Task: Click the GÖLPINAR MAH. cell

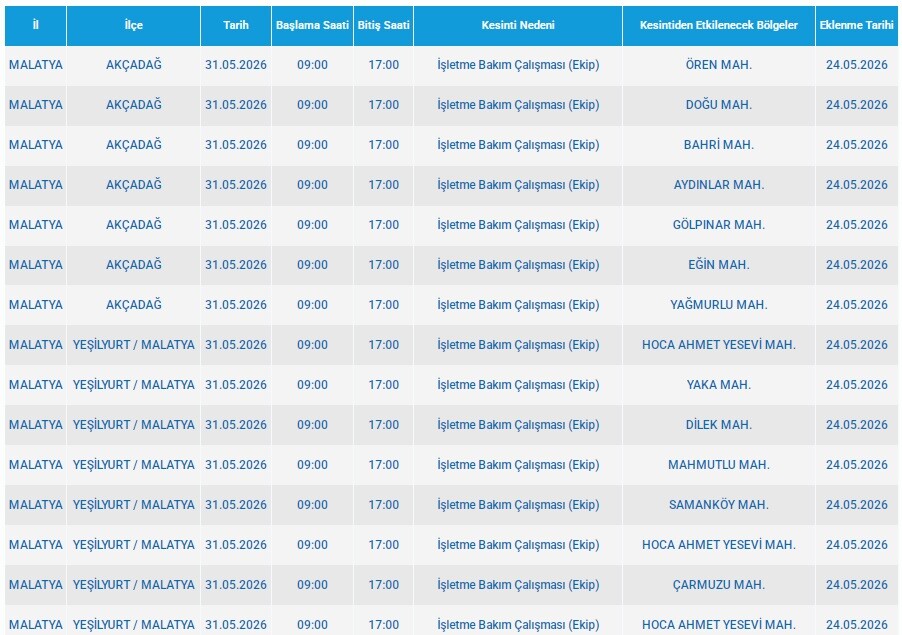Action: 718,225
